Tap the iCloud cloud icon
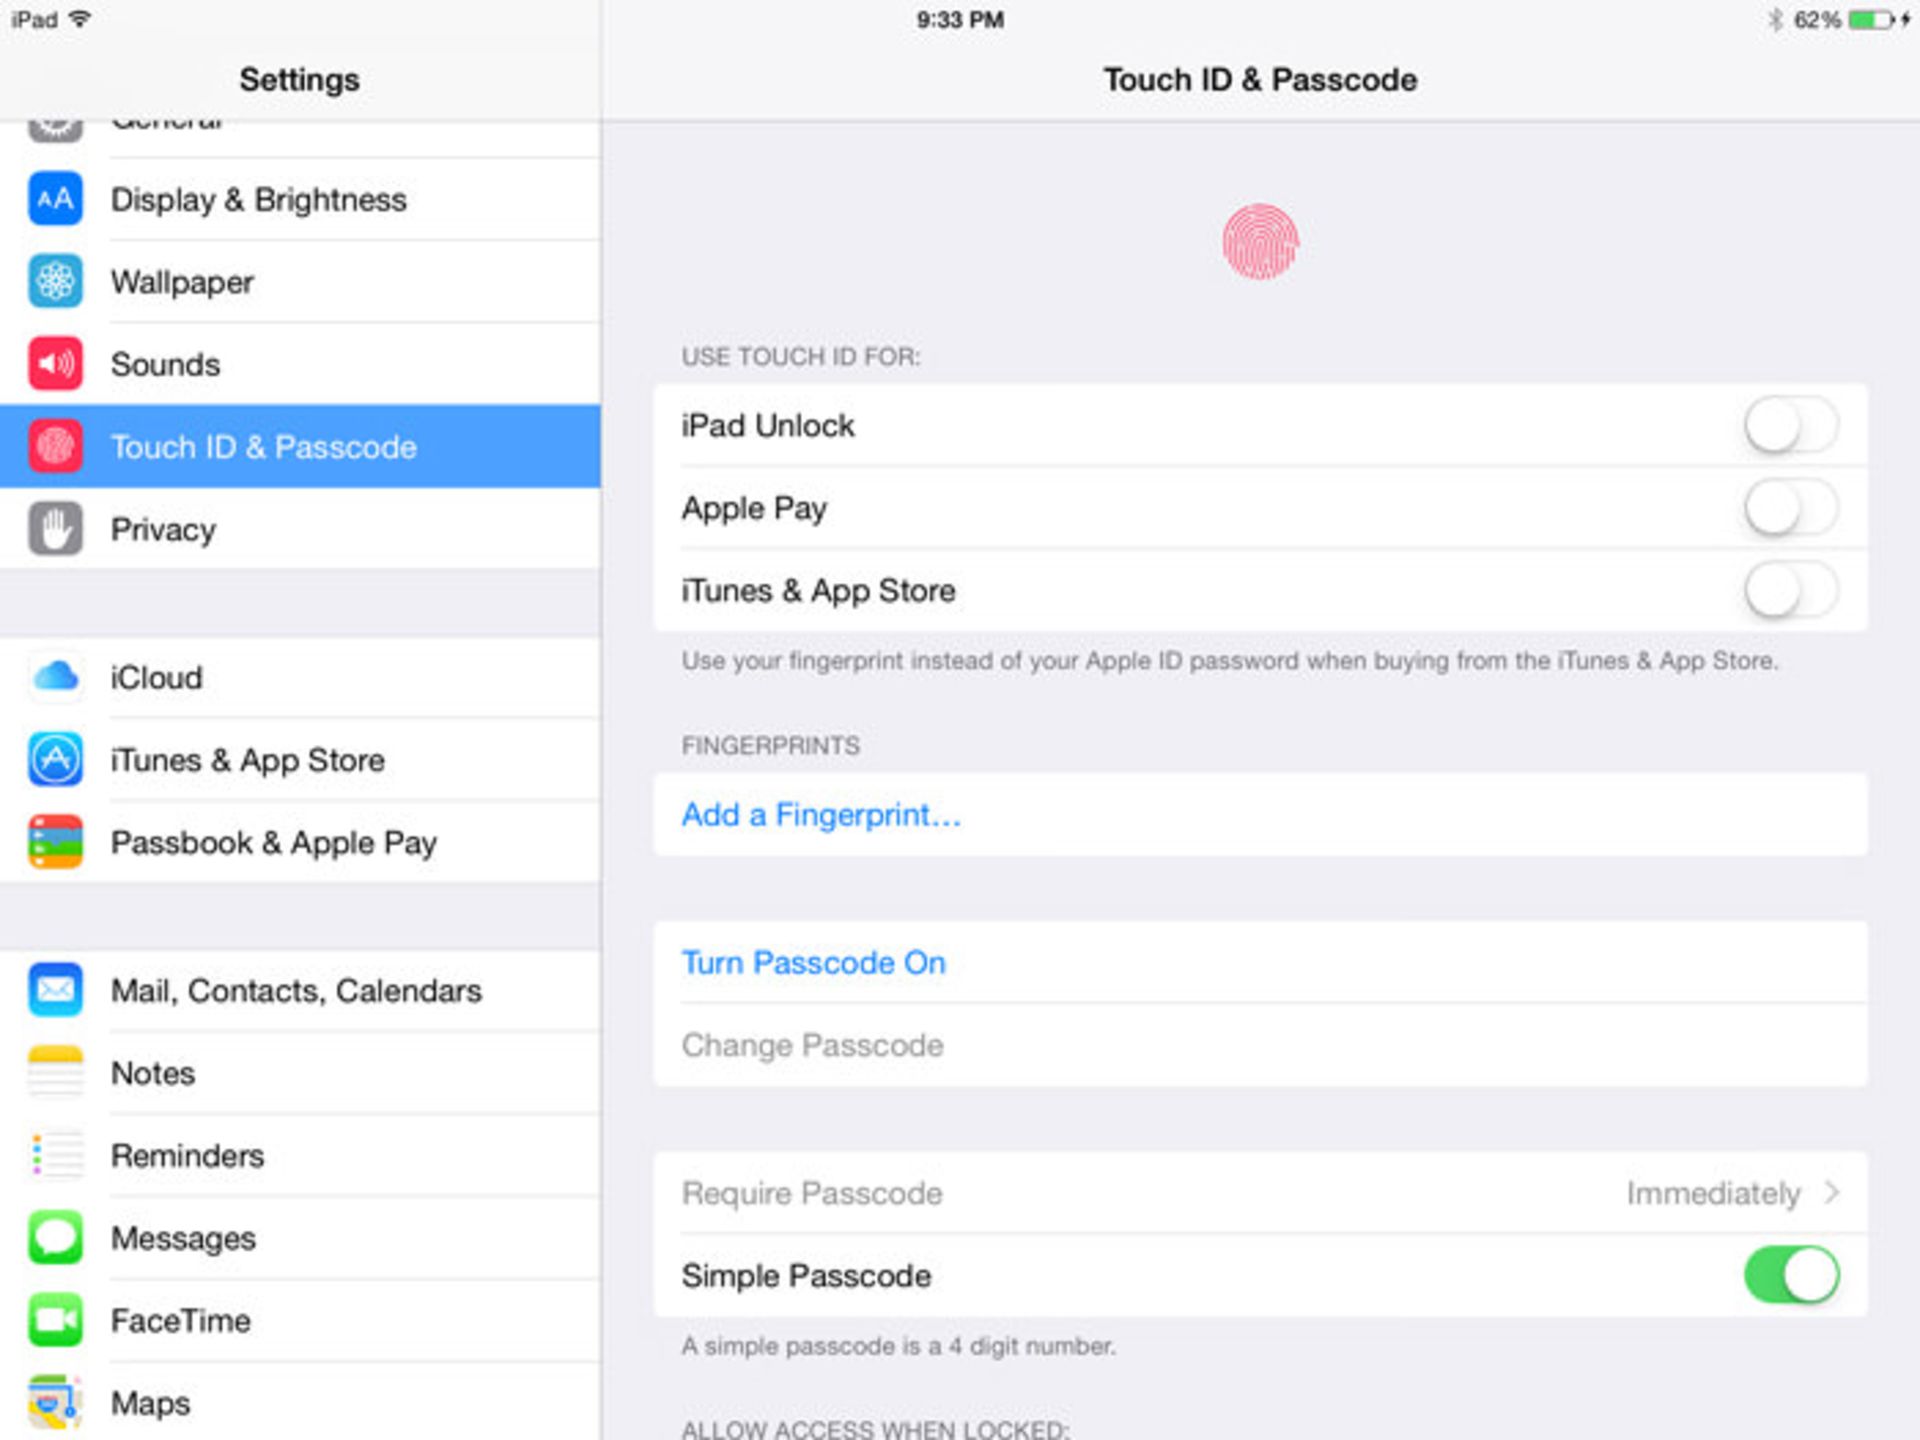This screenshot has height=1440, width=1920. 55,677
